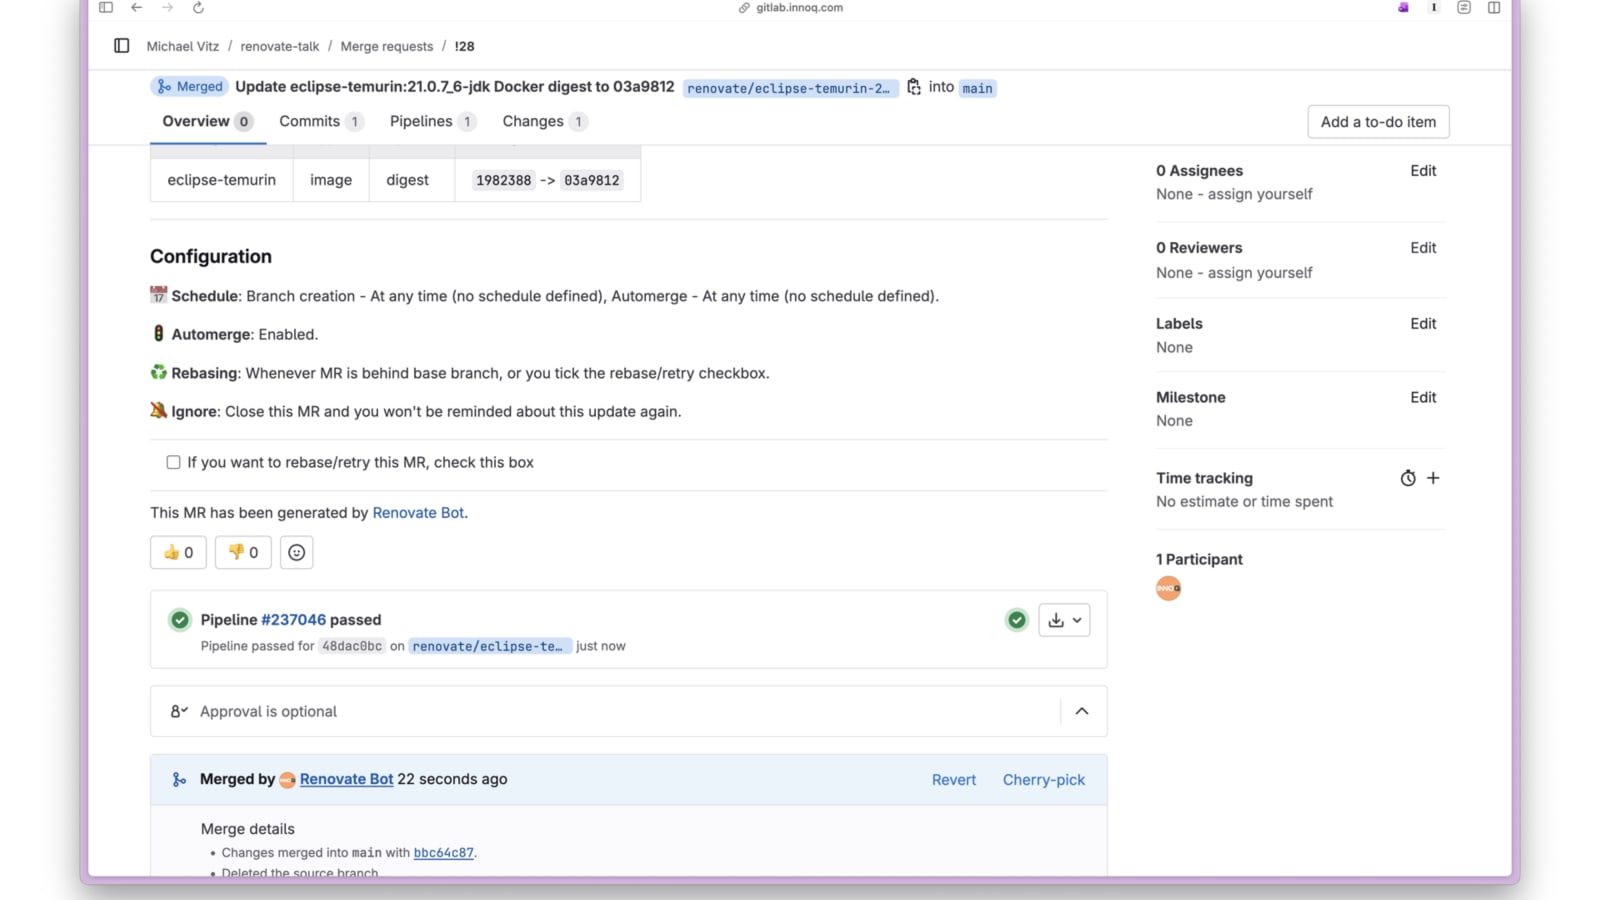Viewport: 1600px width, 900px height.
Task: Open the bbc64c87 merge commit link
Action: click(x=443, y=853)
